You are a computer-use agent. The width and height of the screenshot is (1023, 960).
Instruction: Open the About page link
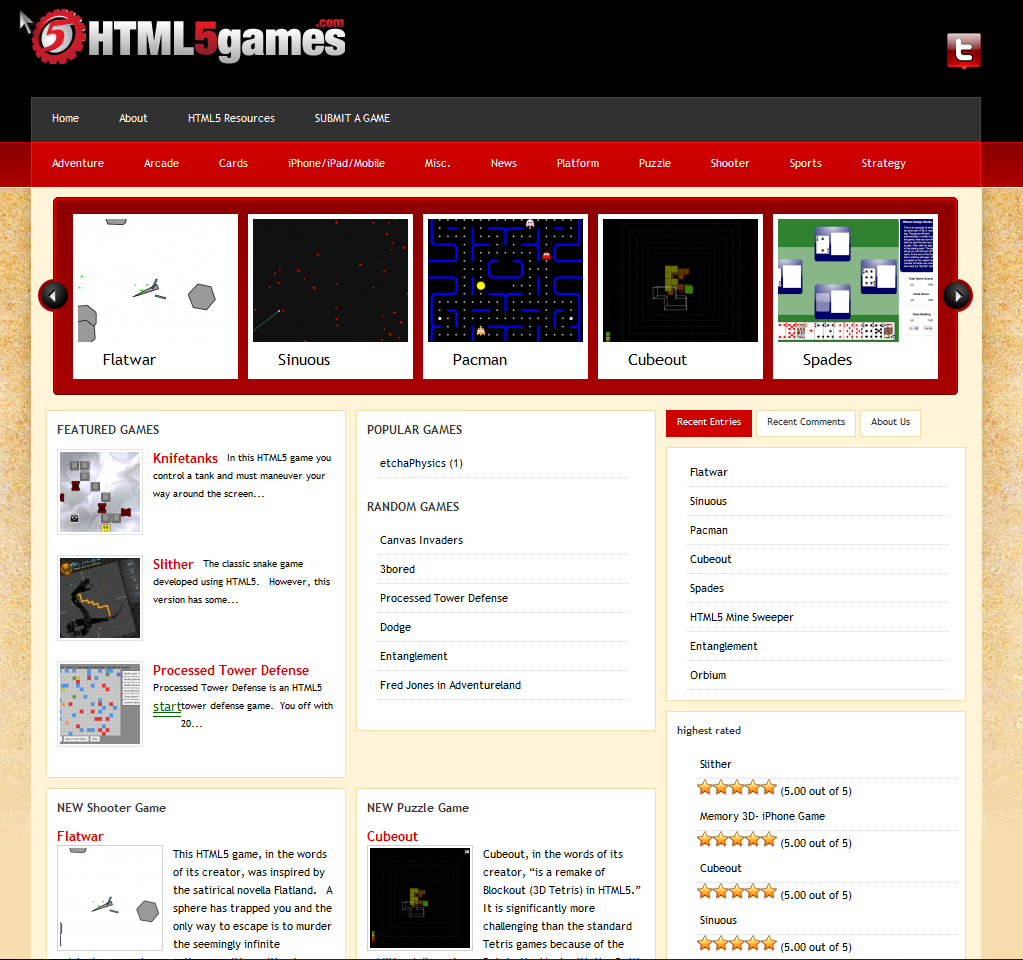coord(133,118)
